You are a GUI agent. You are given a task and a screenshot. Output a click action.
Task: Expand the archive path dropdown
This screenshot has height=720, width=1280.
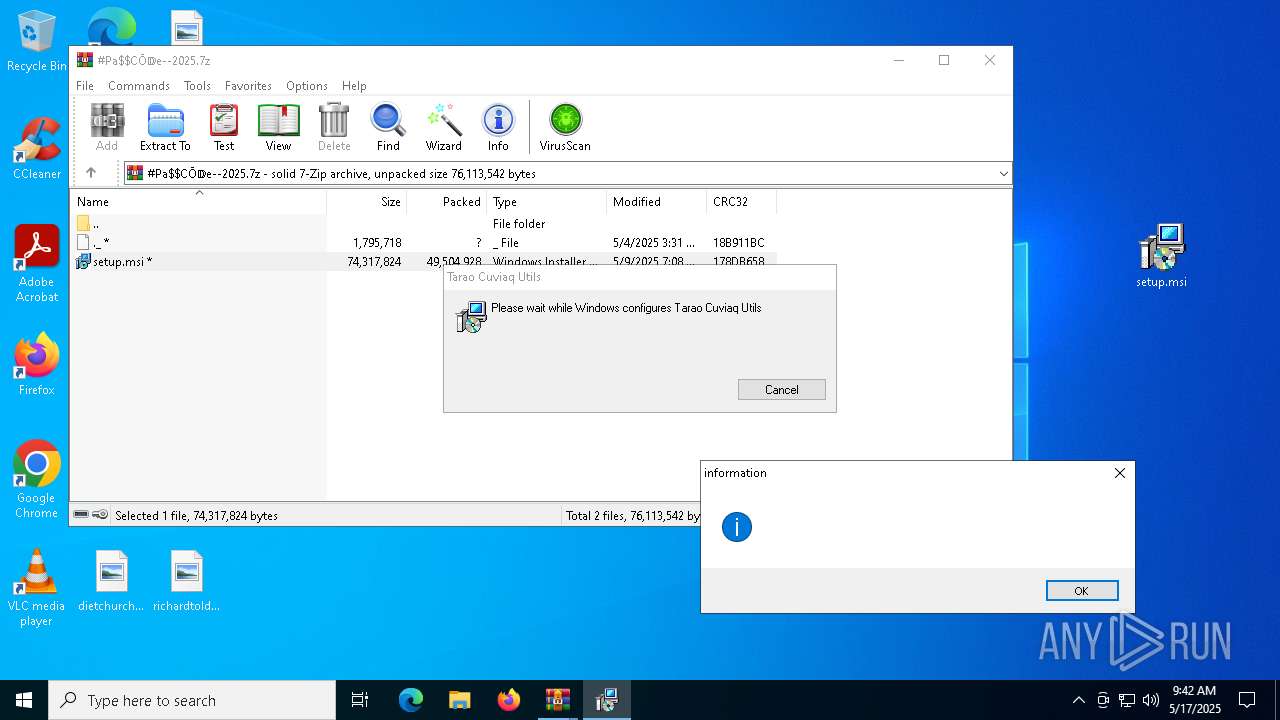click(x=1003, y=174)
